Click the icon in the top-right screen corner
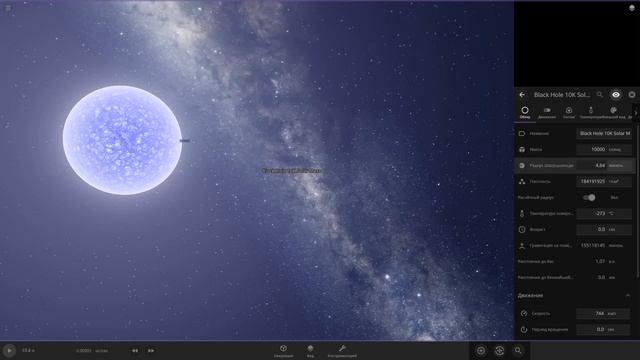Image resolution: width=640 pixels, height=360 pixels. coord(632,8)
